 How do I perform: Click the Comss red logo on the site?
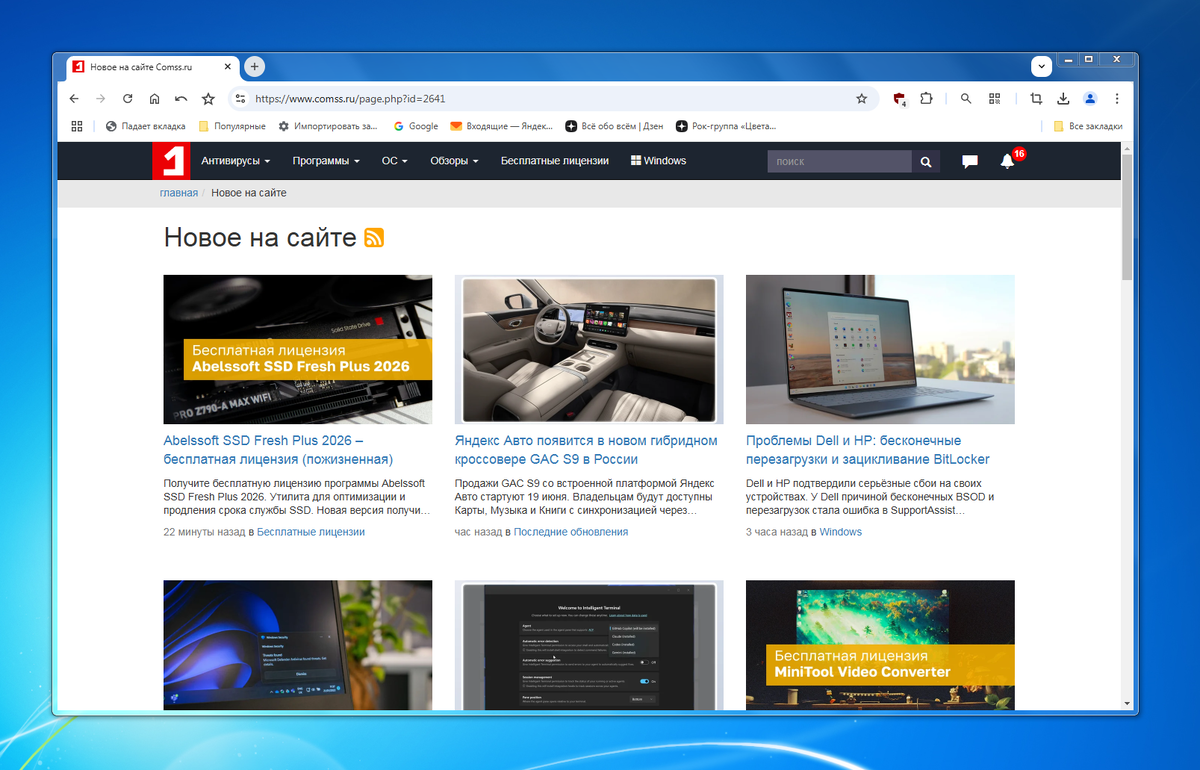(170, 161)
